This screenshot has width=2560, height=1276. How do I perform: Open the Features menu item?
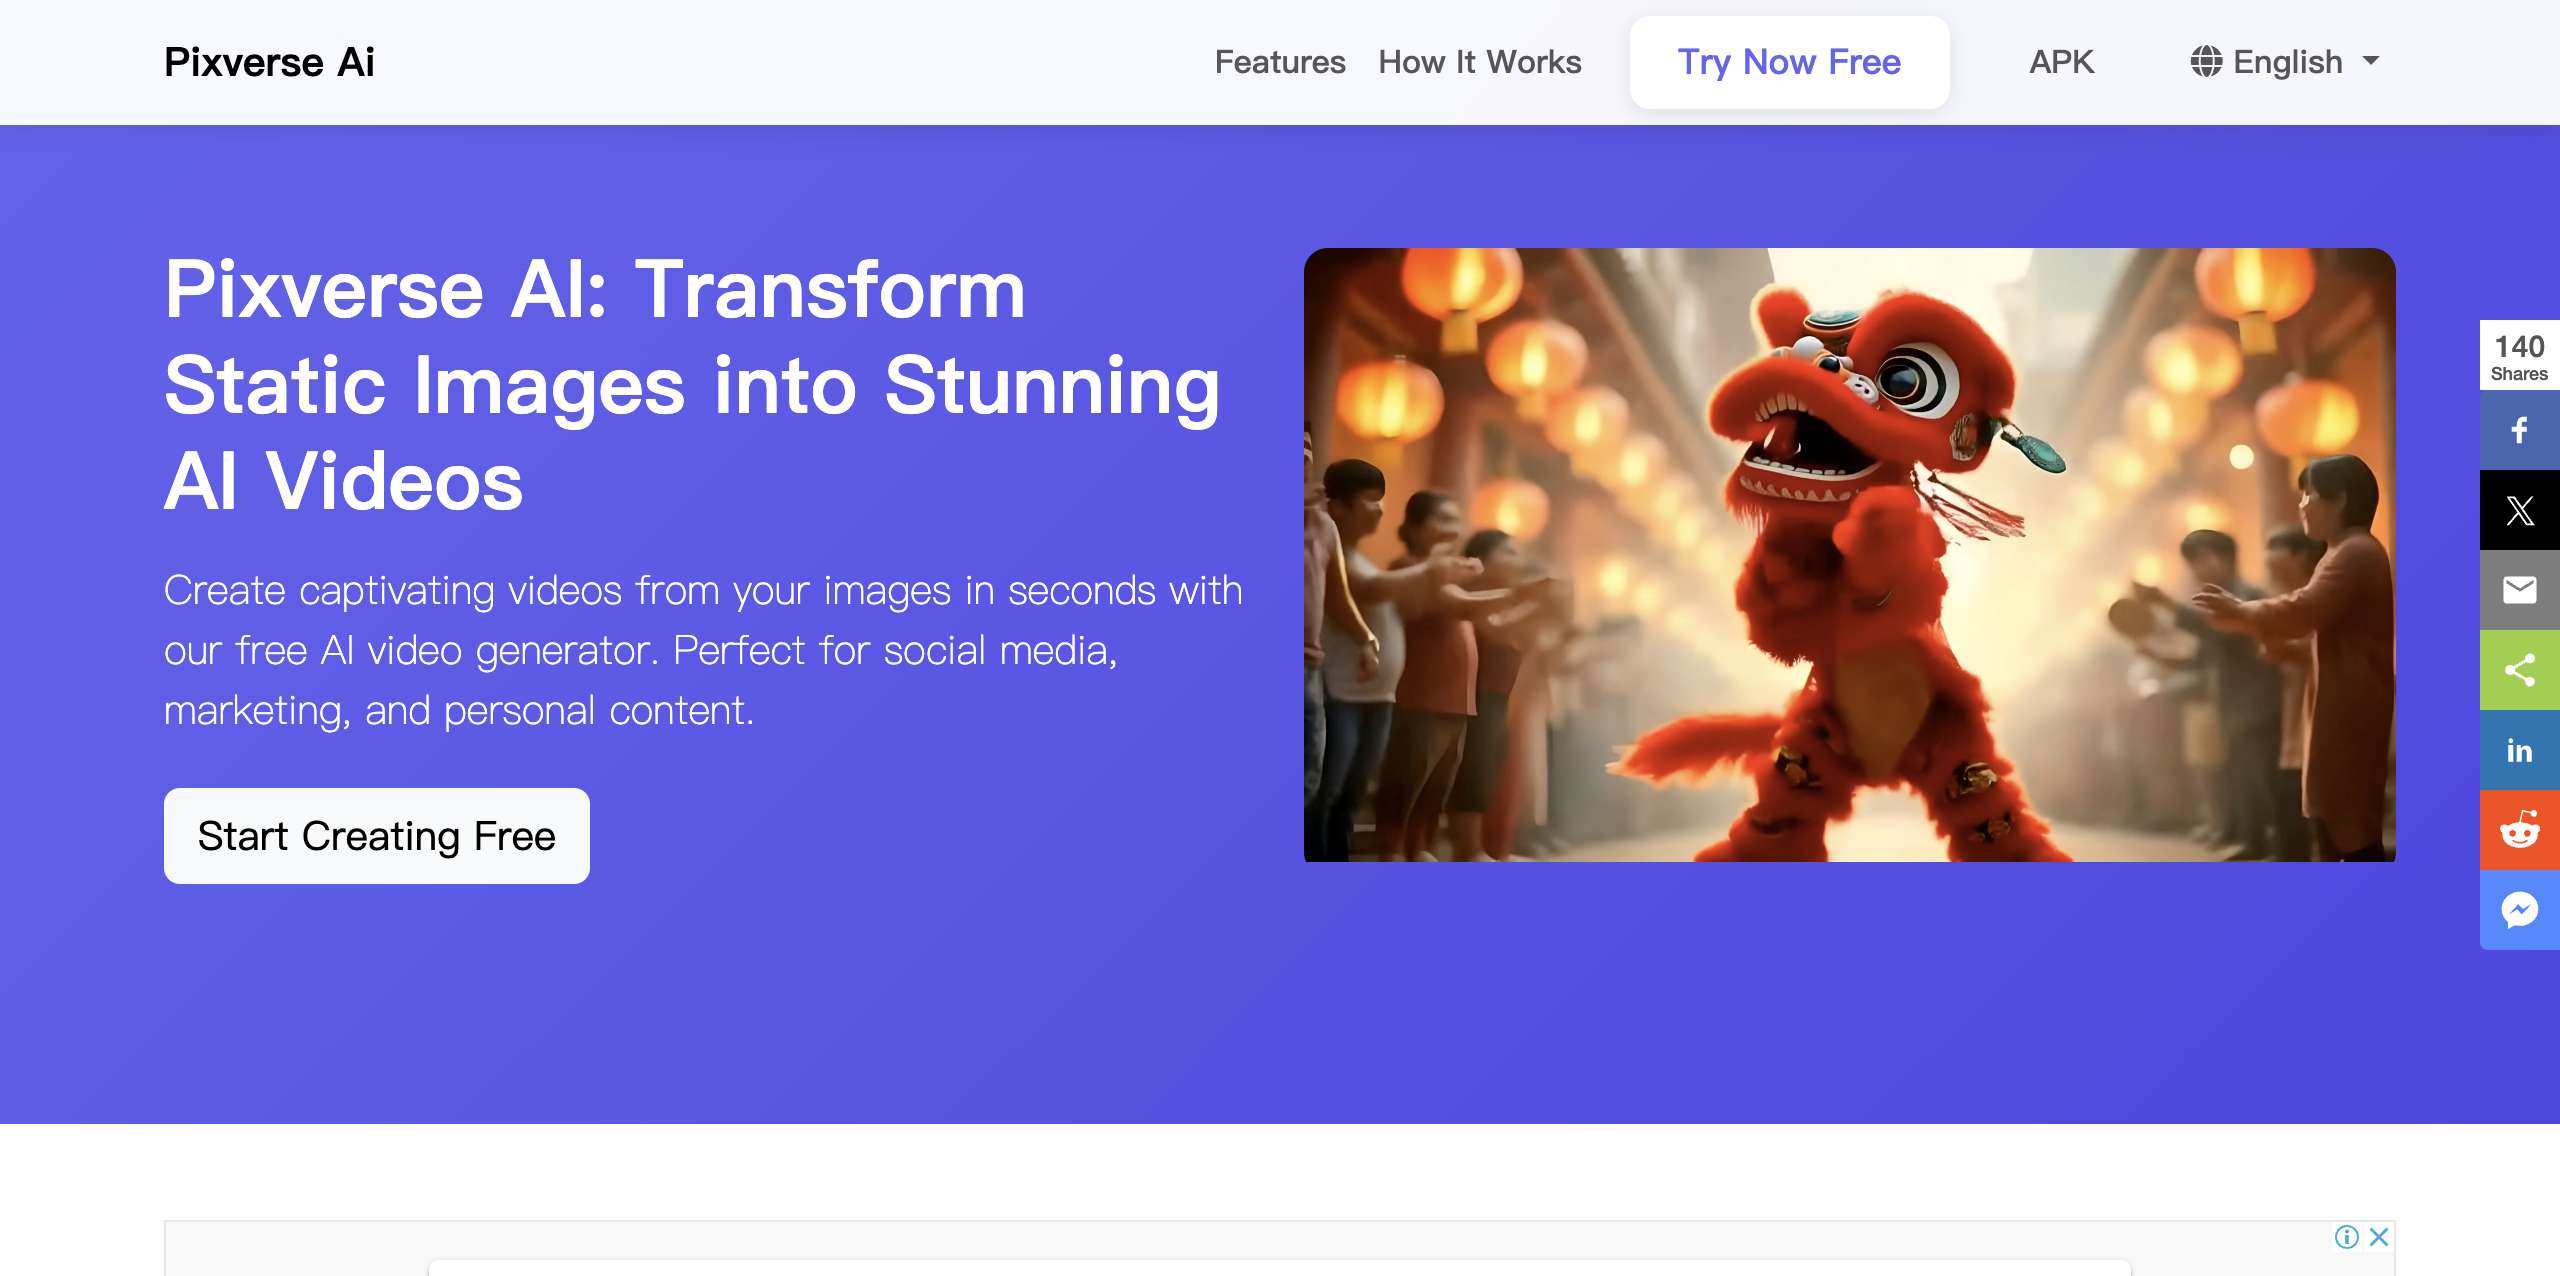pos(1279,62)
